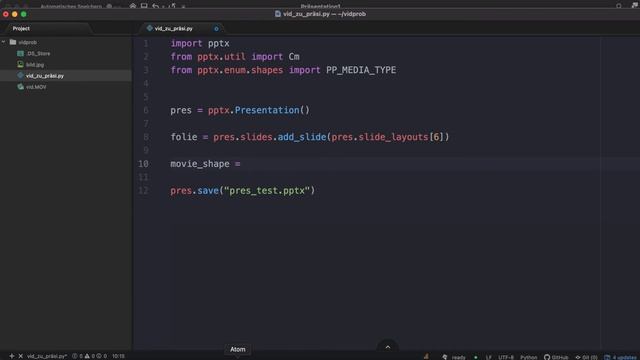Switch to the Project panel tab
640x360 pixels.
coord(21,29)
